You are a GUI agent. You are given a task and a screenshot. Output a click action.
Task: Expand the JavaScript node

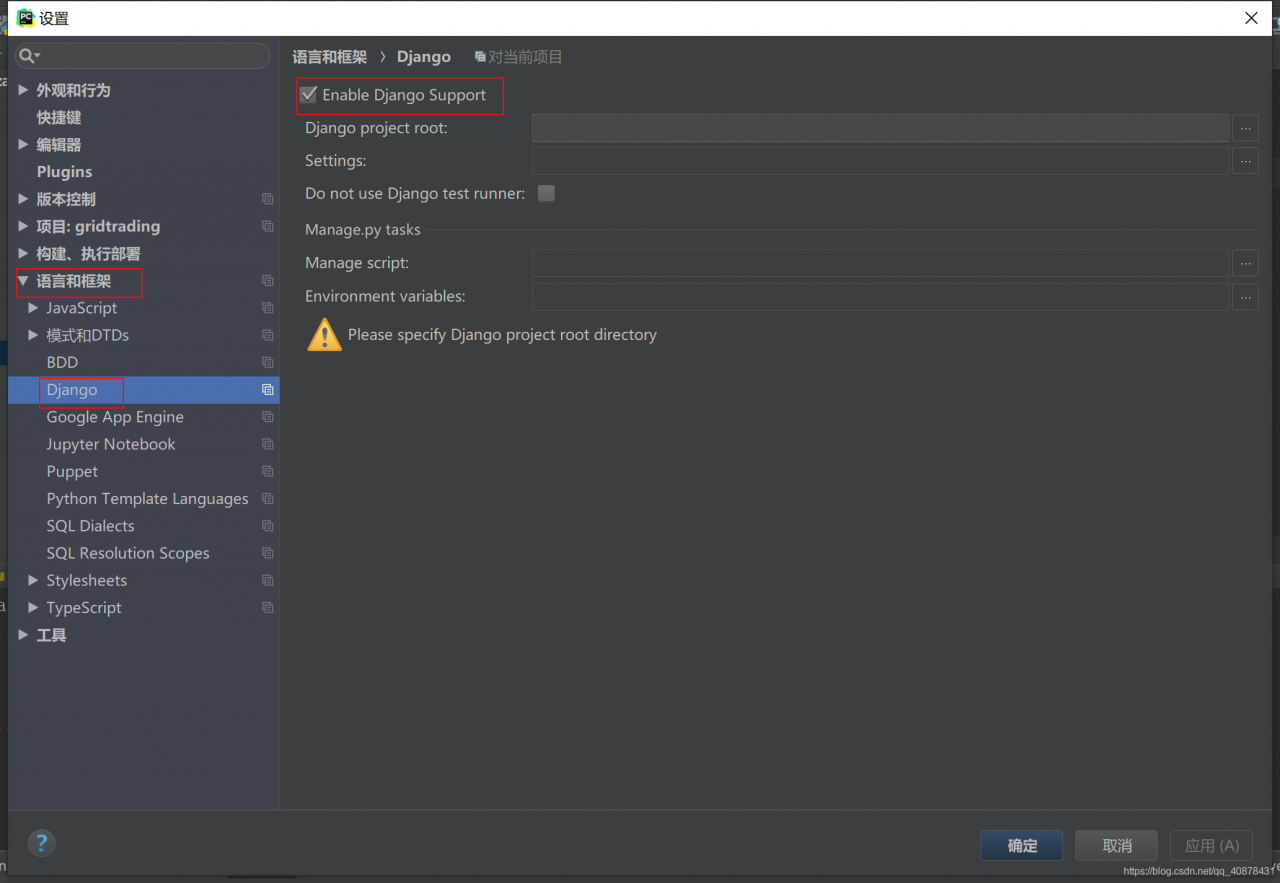tap(33, 308)
